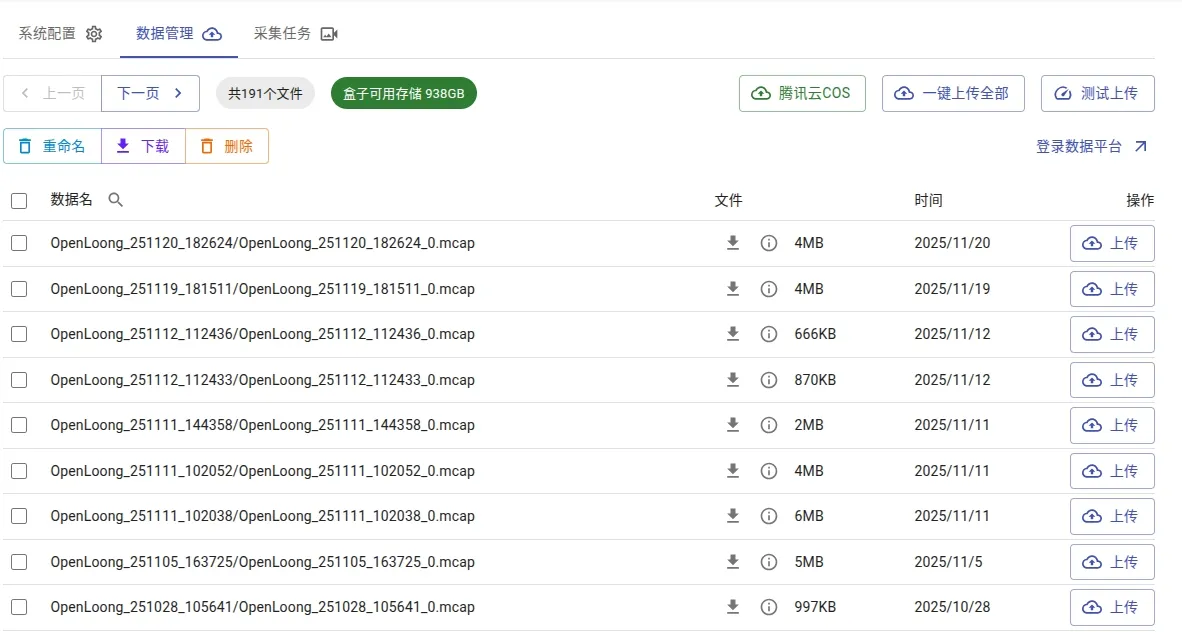Open the 登录数据平台 link
The height and width of the screenshot is (632, 1182).
[x=1091, y=147]
